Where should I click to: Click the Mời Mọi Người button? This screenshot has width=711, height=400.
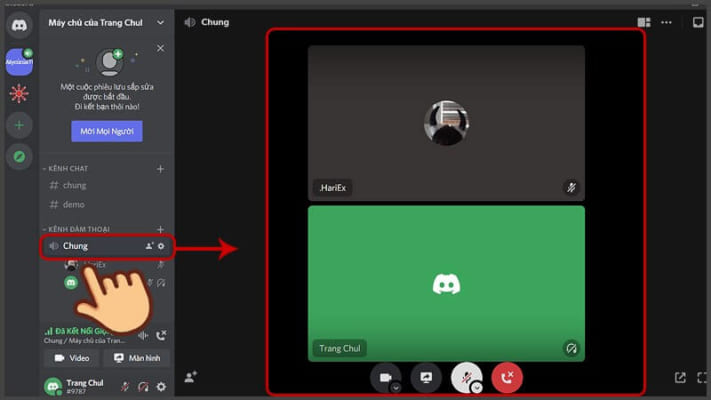(107, 131)
